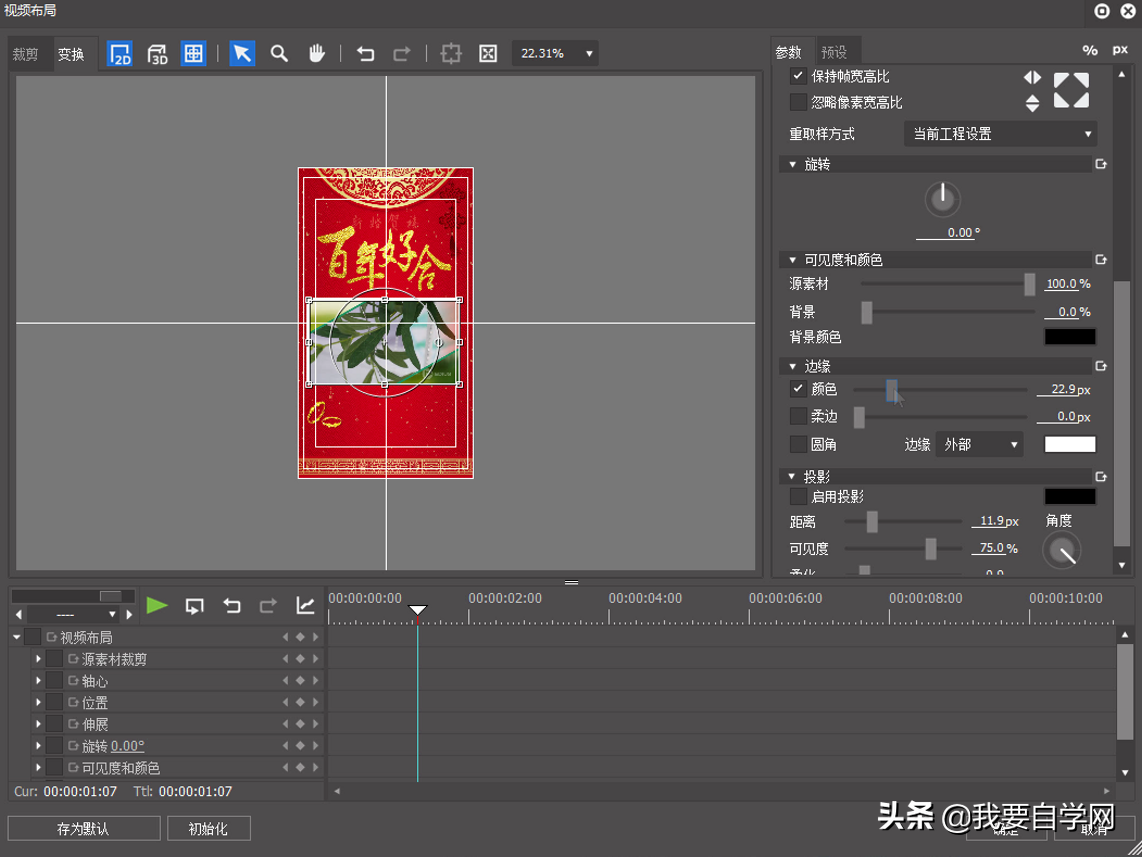The width and height of the screenshot is (1142, 857).
Task: Click the fullscreen fit expand icon
Action: click(1071, 90)
